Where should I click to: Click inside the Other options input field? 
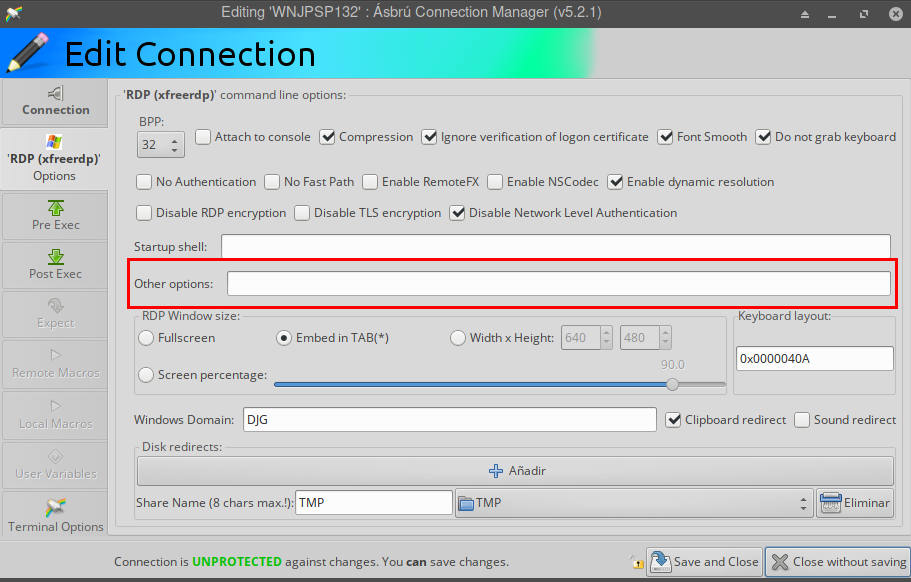point(550,283)
